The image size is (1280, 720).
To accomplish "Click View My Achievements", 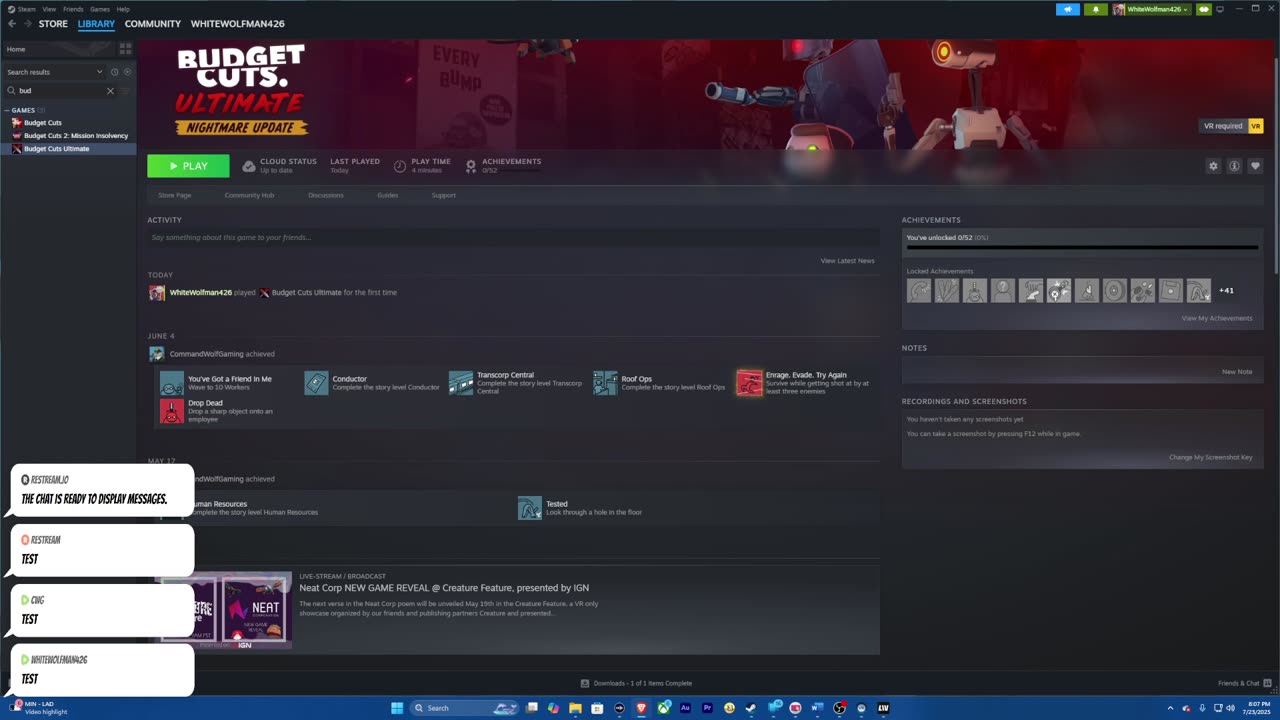I will point(1217,318).
